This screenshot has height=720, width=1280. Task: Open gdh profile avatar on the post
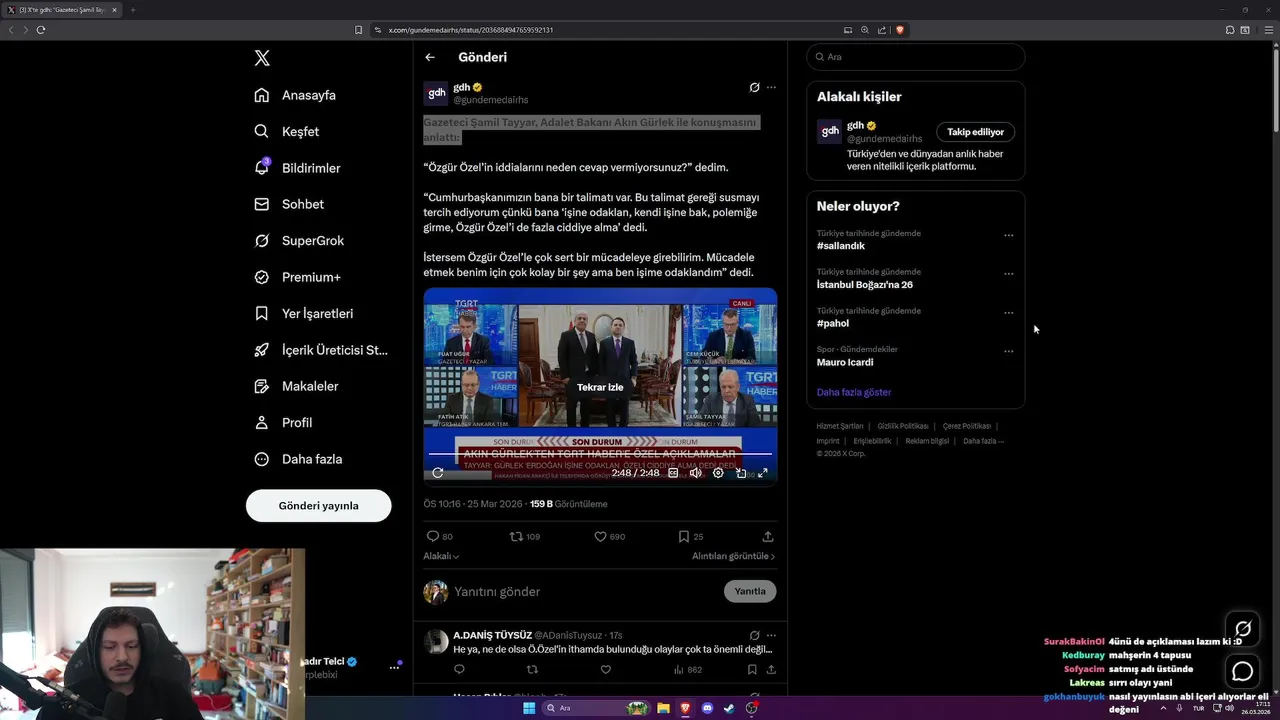(x=436, y=93)
